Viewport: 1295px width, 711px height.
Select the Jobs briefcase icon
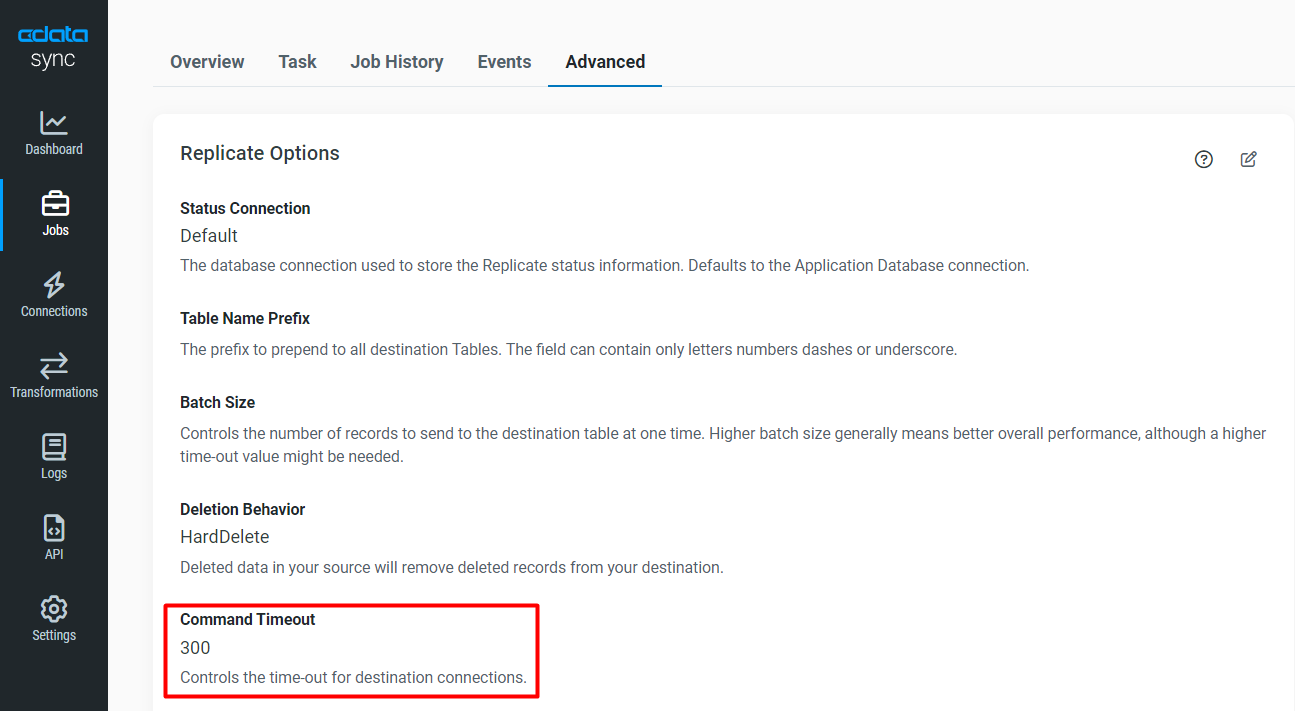click(x=55, y=204)
